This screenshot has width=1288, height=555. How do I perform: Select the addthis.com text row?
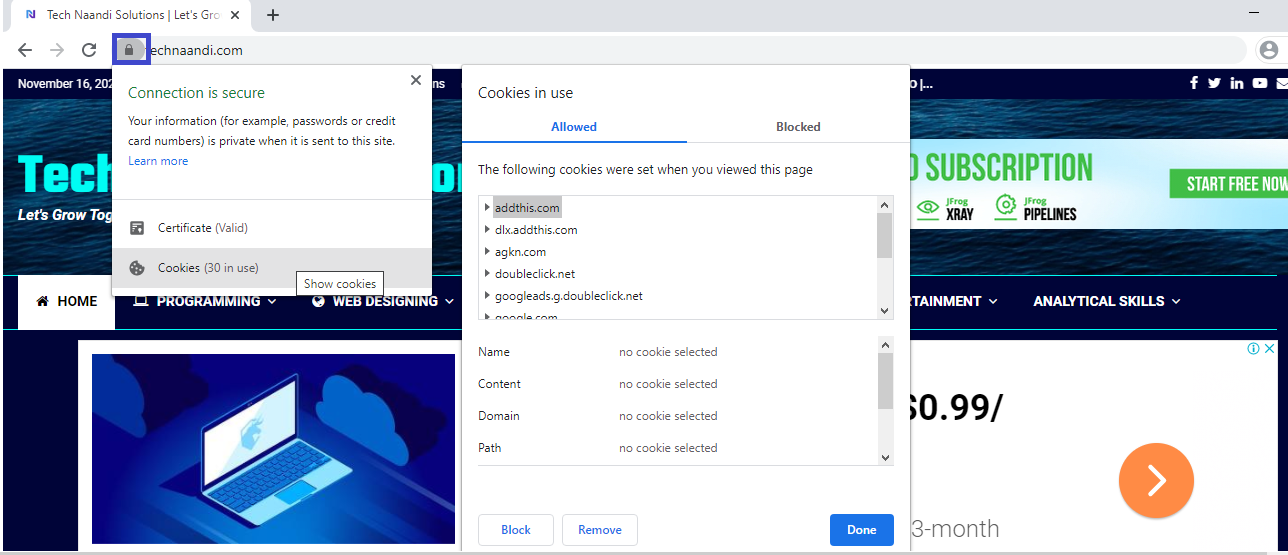pos(527,207)
